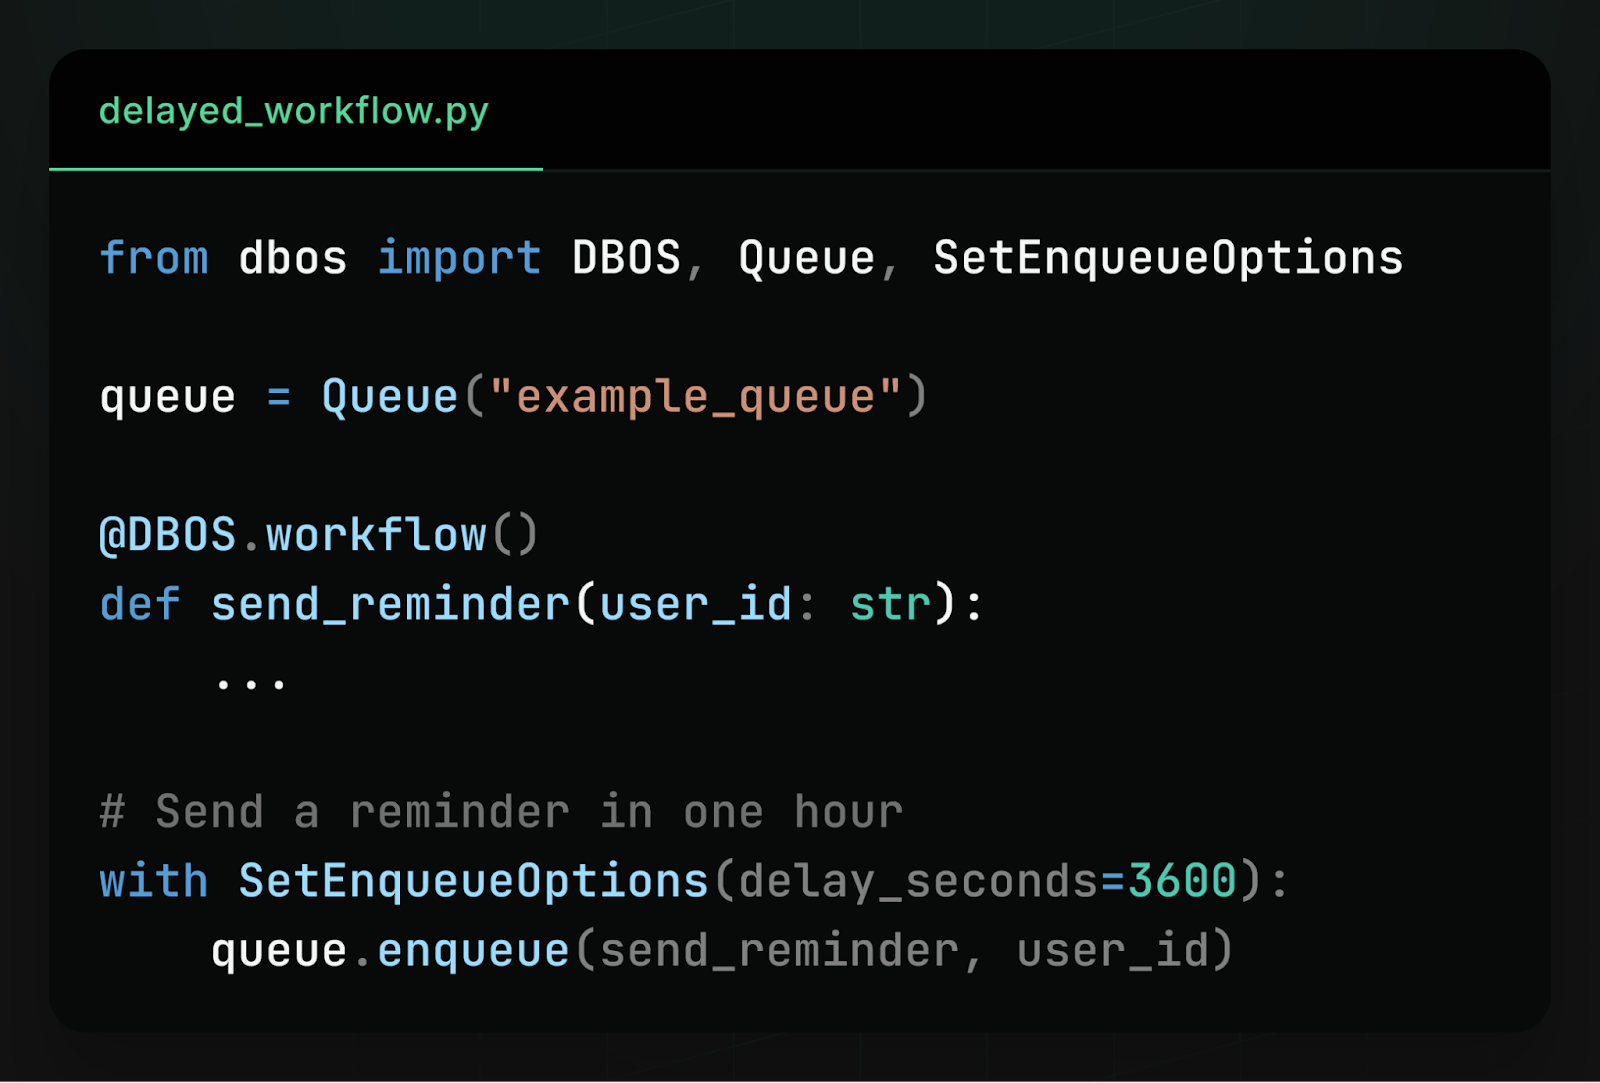Screen dimensions: 1600x1083
Task: Click the reminder comment line
Action: tap(500, 810)
